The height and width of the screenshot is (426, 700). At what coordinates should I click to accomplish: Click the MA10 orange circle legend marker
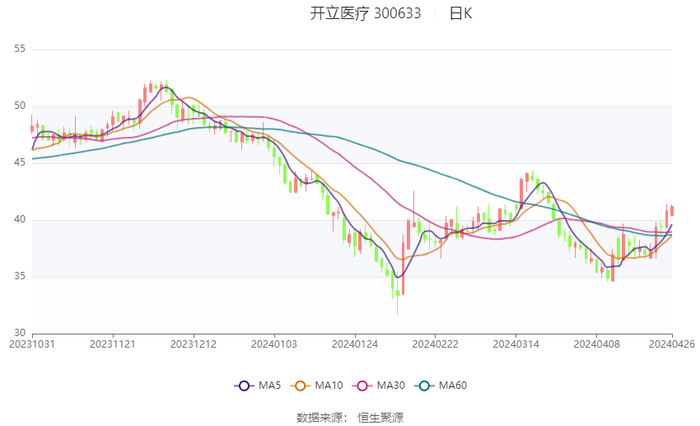click(x=305, y=386)
